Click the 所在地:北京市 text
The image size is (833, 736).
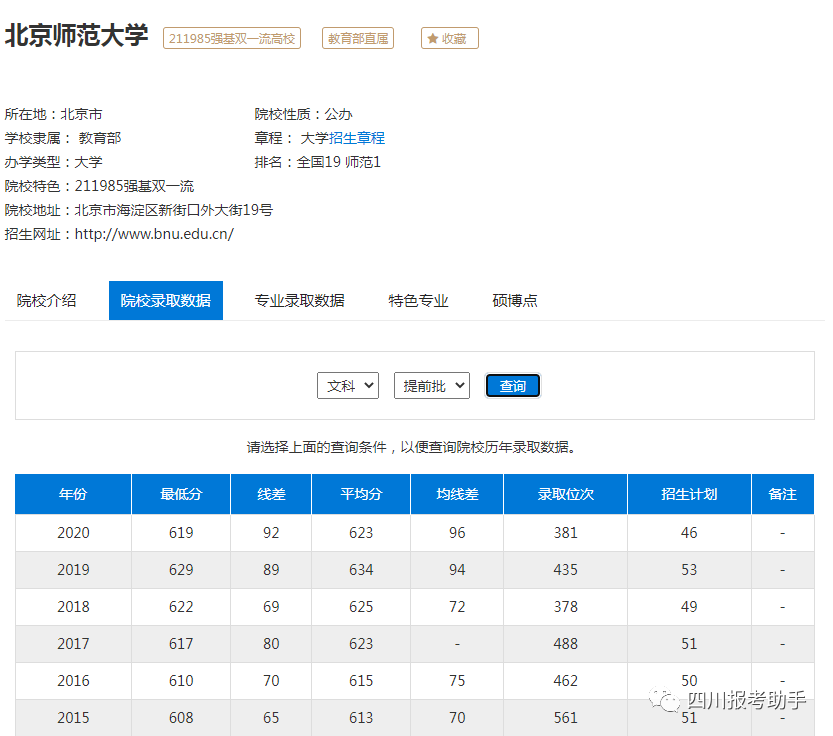(54, 114)
